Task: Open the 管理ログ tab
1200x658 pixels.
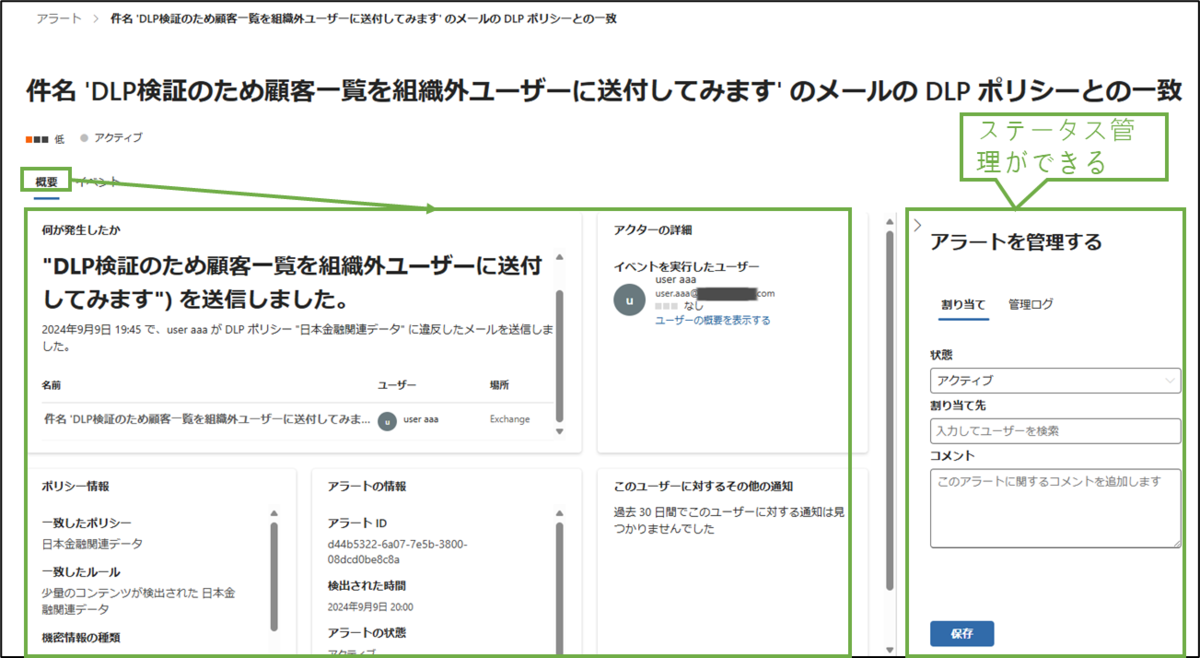Action: click(x=1030, y=304)
